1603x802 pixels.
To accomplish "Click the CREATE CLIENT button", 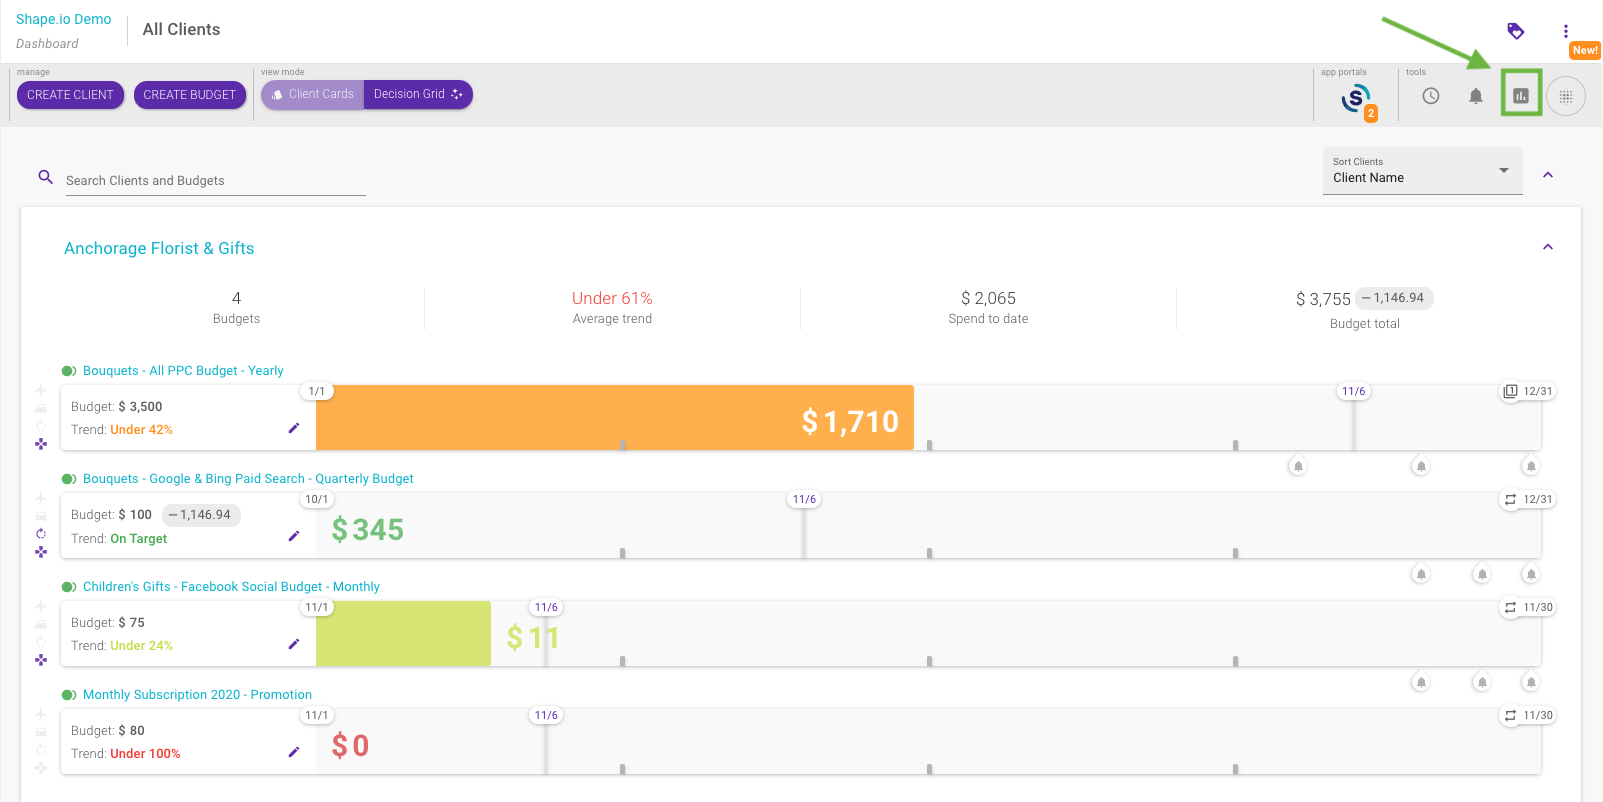I will [x=70, y=95].
